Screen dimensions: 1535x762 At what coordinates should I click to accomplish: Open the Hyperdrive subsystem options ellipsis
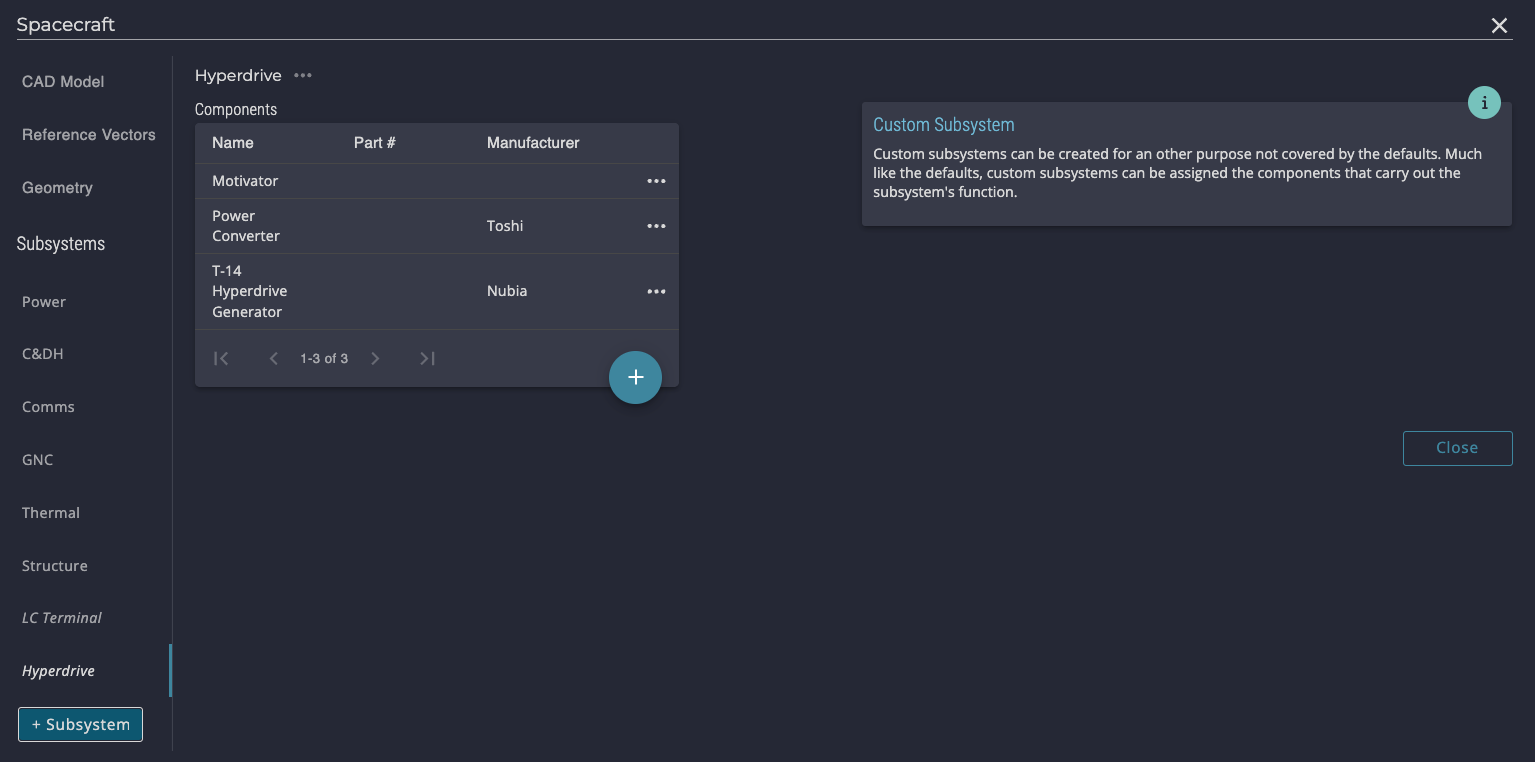point(303,76)
